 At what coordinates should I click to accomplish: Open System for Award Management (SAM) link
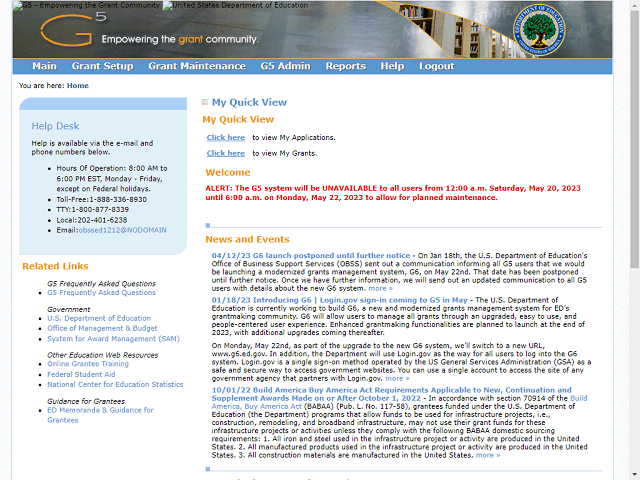click(113, 339)
